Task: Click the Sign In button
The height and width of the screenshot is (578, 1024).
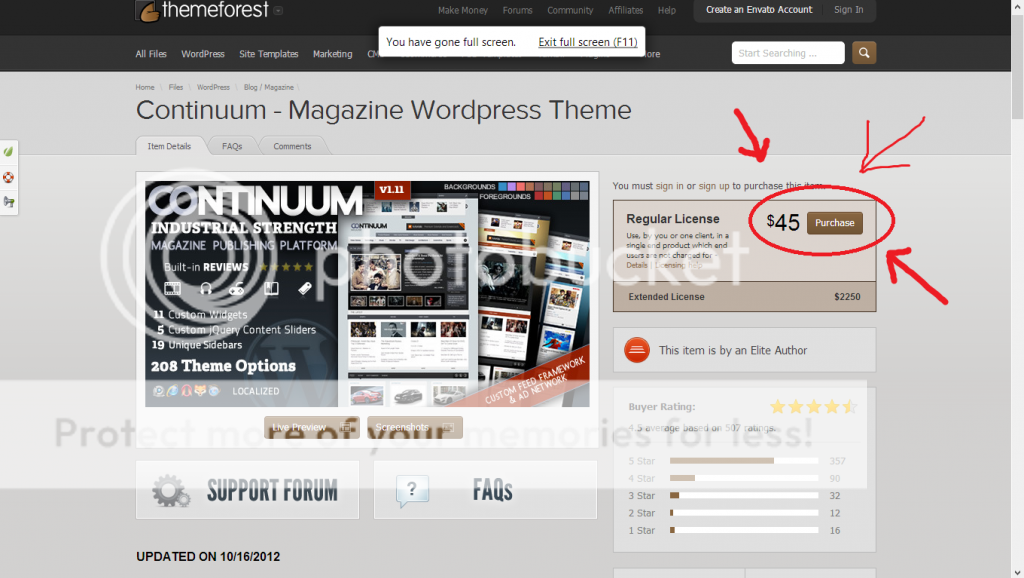Action: [x=848, y=10]
